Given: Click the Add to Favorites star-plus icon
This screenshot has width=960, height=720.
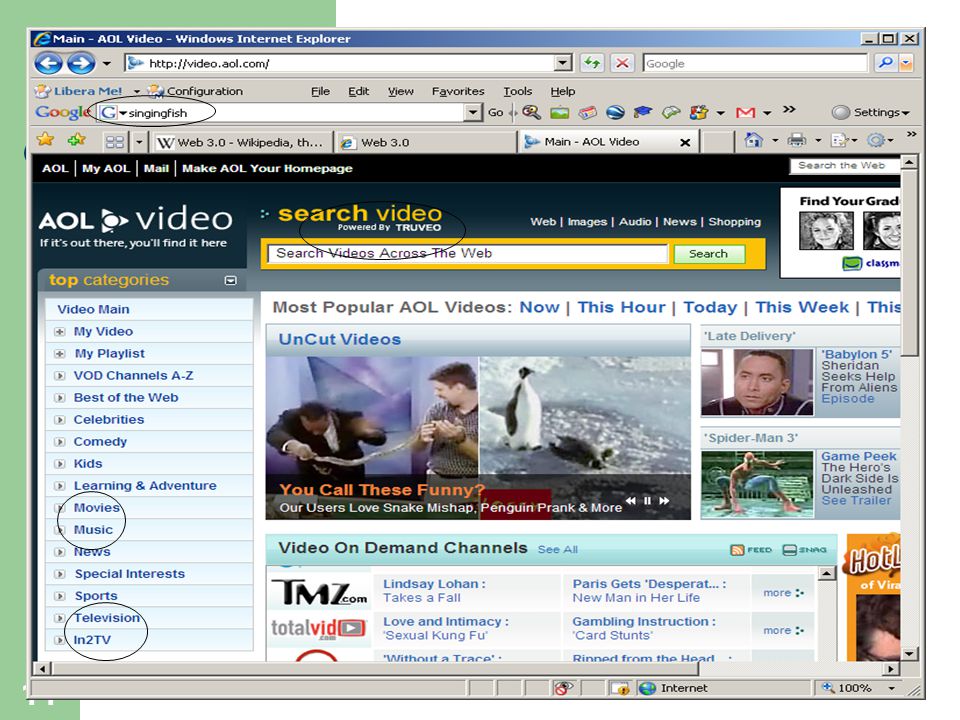Looking at the screenshot, I should (77, 140).
